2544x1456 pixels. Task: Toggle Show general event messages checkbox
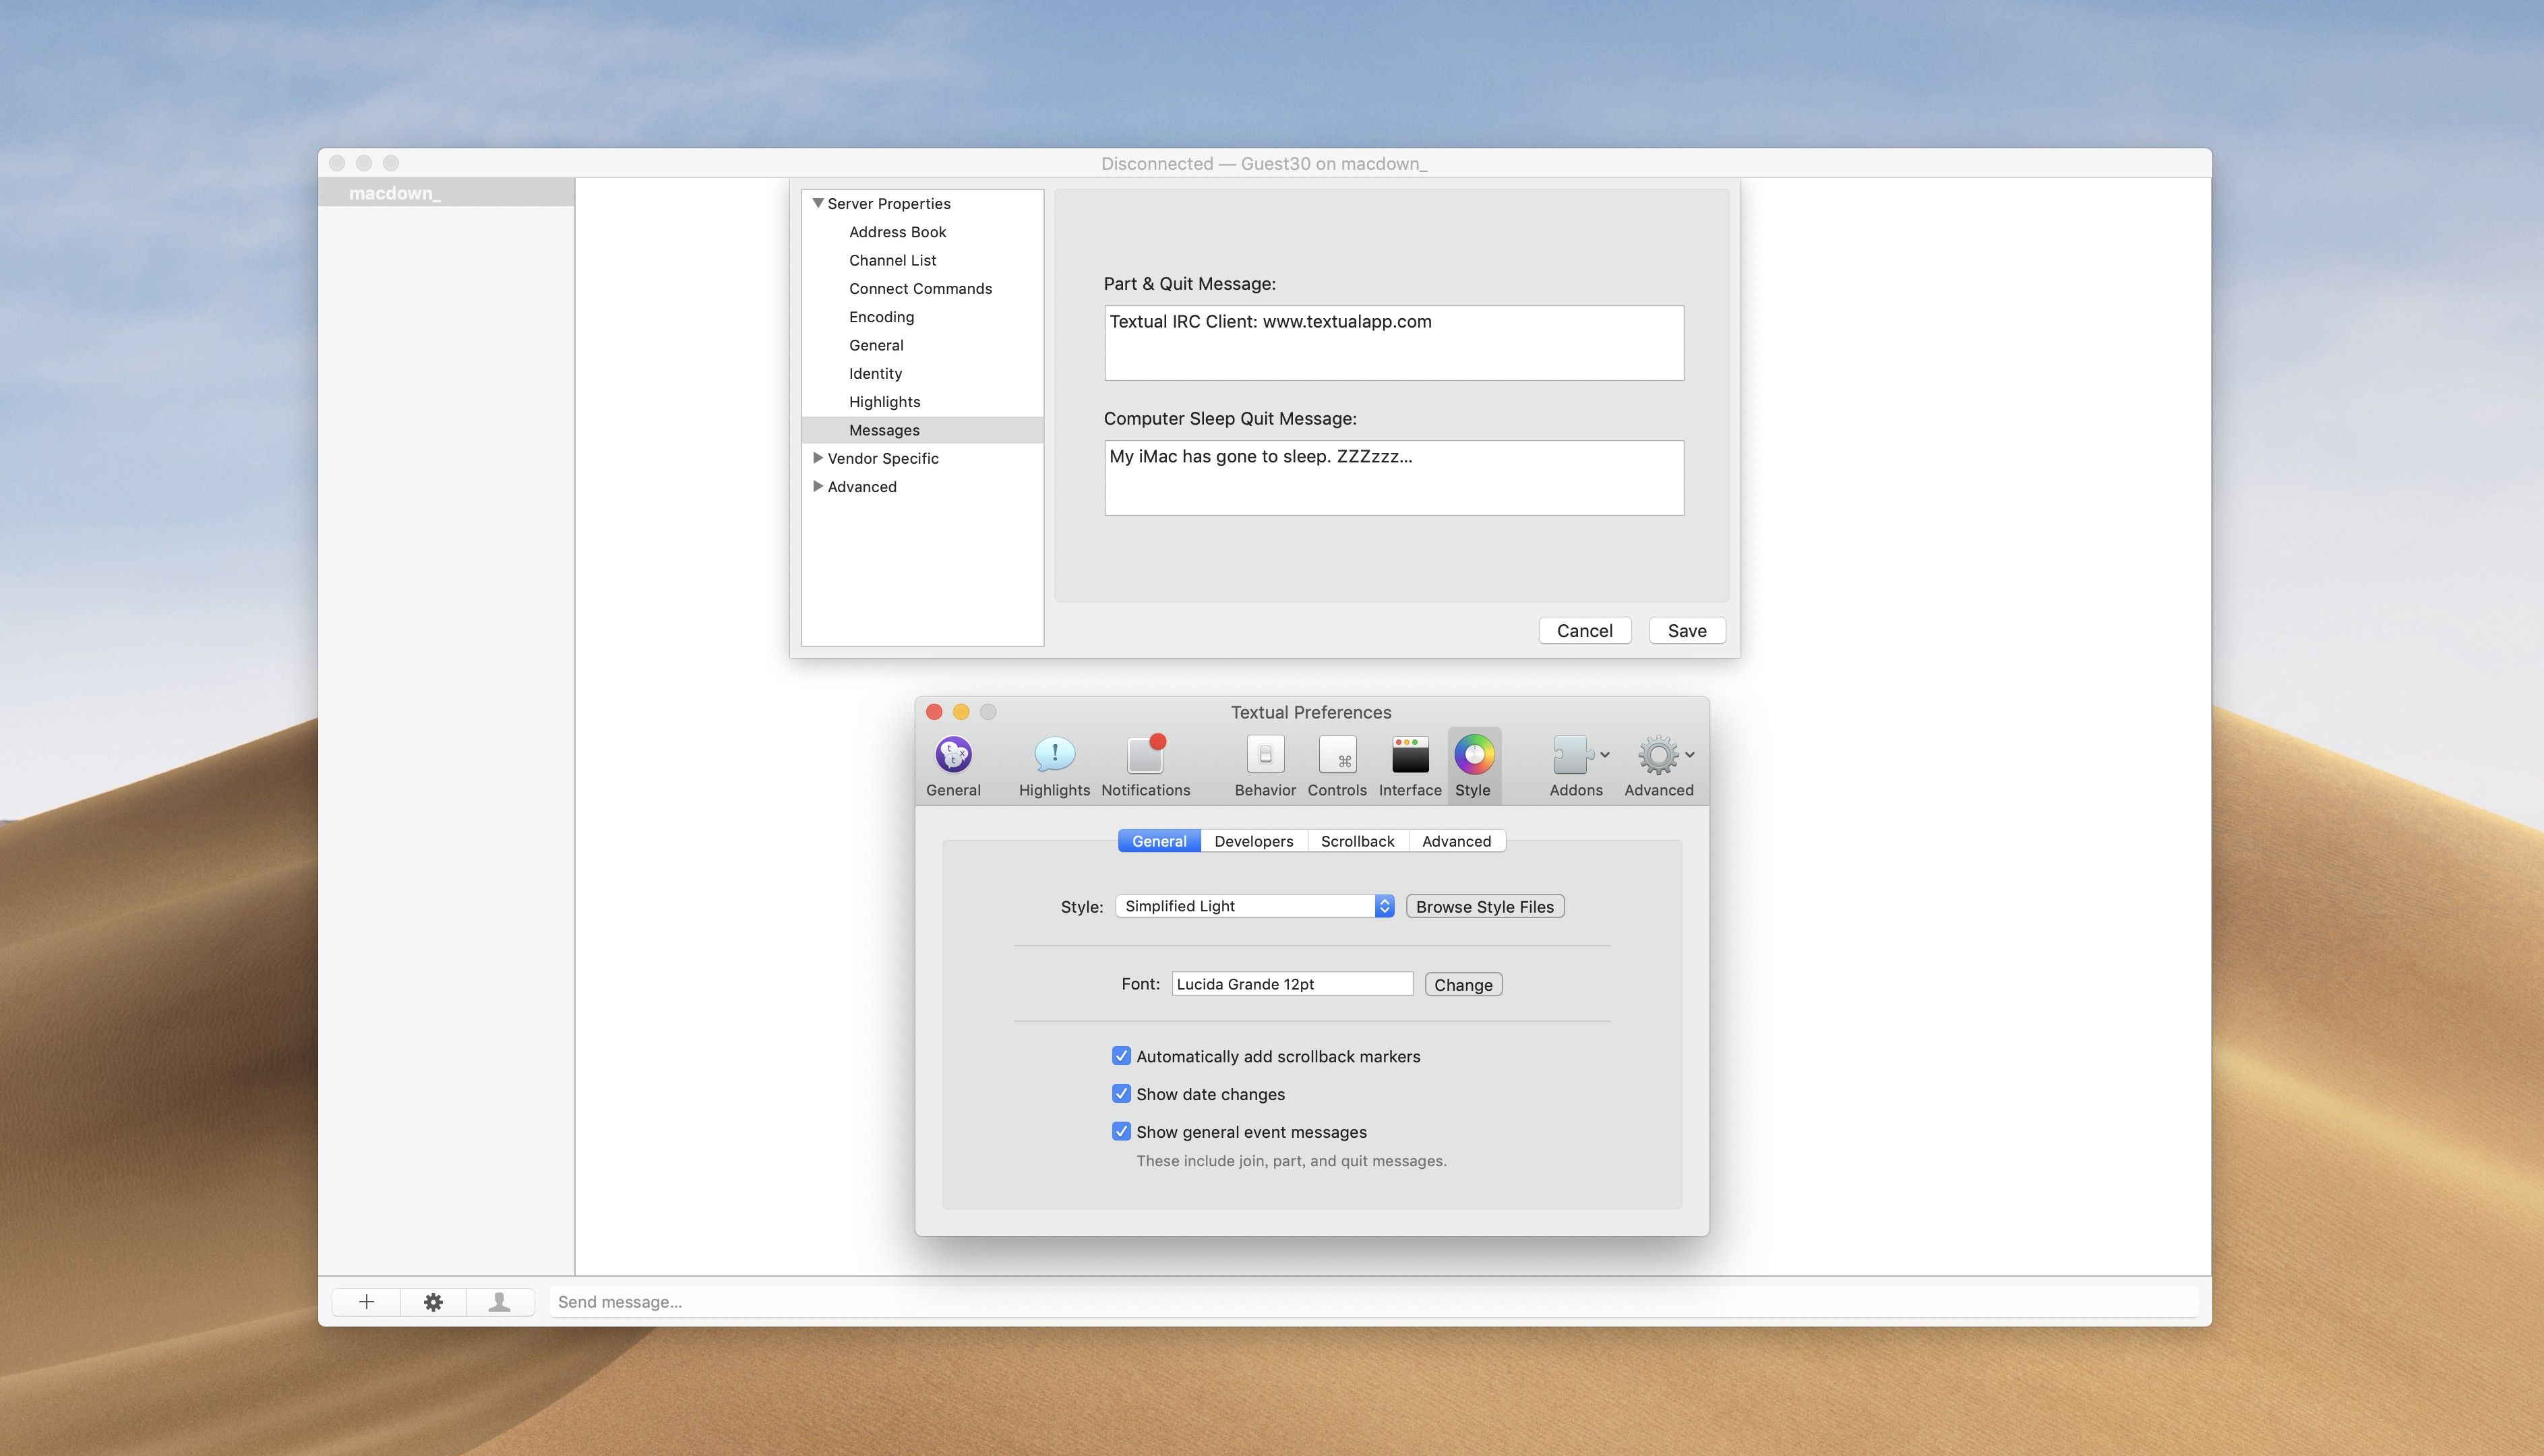[x=1121, y=1131]
